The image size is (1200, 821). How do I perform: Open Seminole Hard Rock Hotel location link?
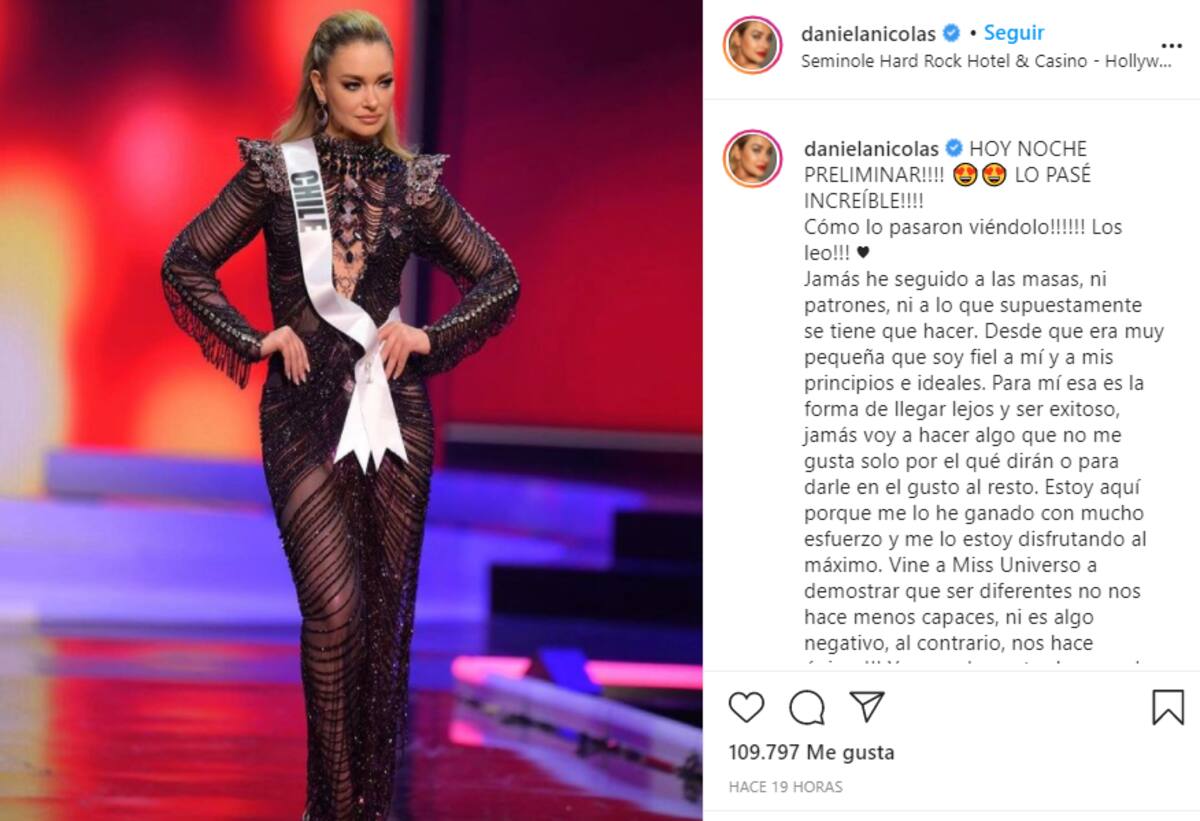(x=987, y=60)
